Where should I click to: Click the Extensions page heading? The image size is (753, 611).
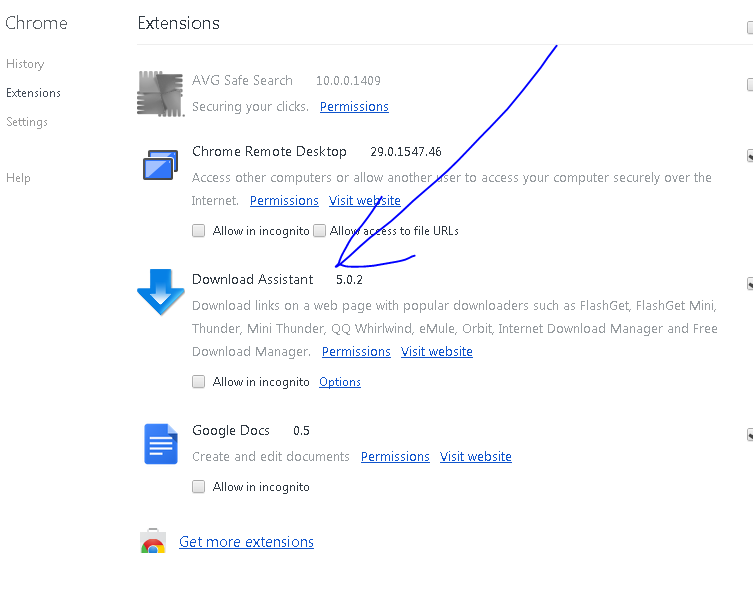tap(179, 23)
